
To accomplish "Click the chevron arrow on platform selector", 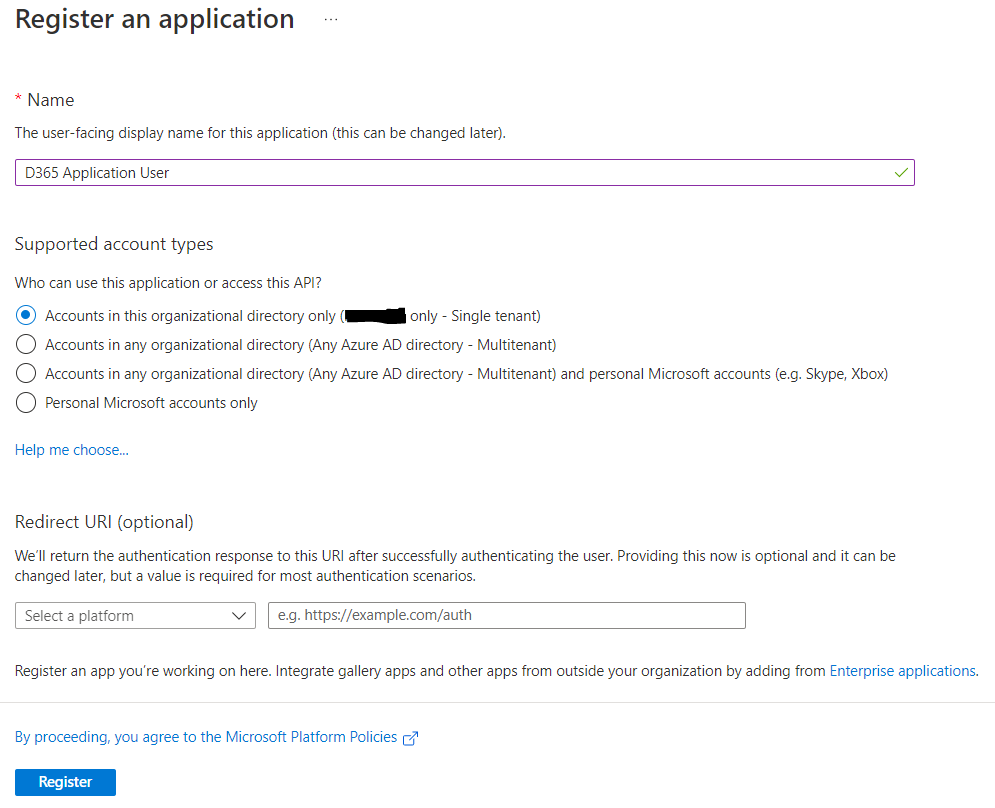I will (239, 616).
